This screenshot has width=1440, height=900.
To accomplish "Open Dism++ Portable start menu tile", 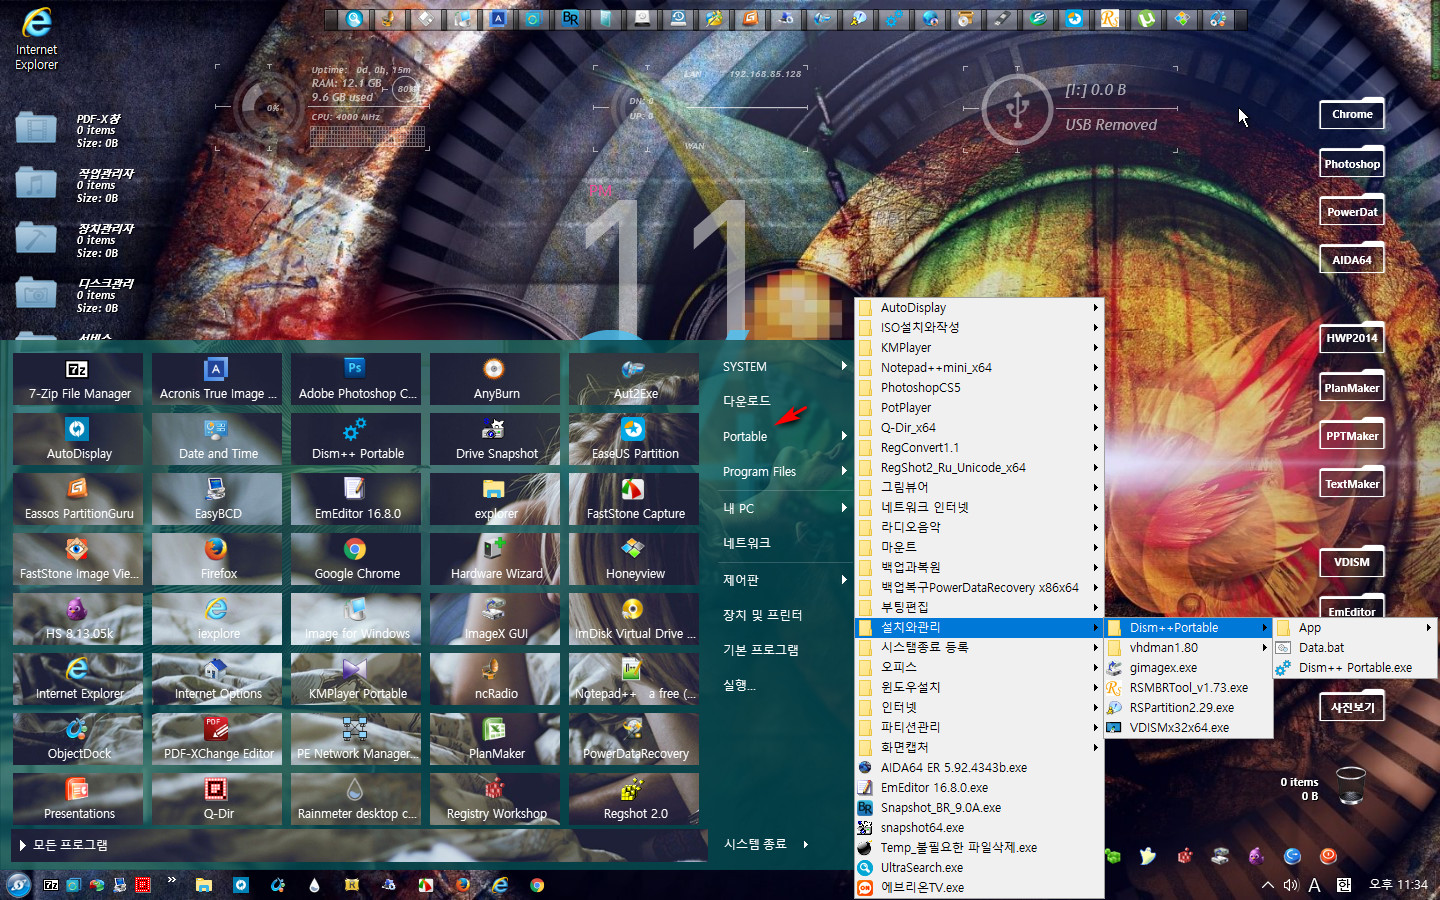I will [356, 439].
